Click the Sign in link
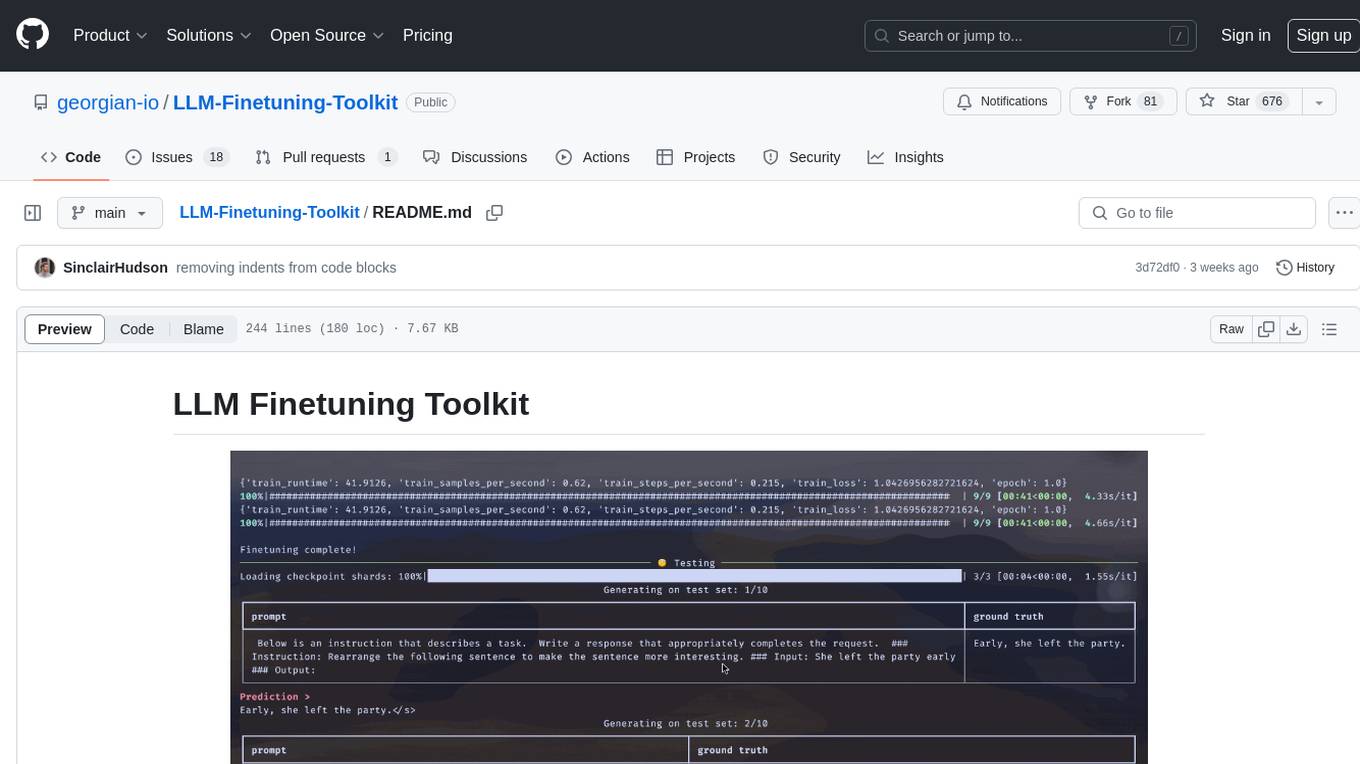This screenshot has width=1360, height=764. click(x=1245, y=35)
